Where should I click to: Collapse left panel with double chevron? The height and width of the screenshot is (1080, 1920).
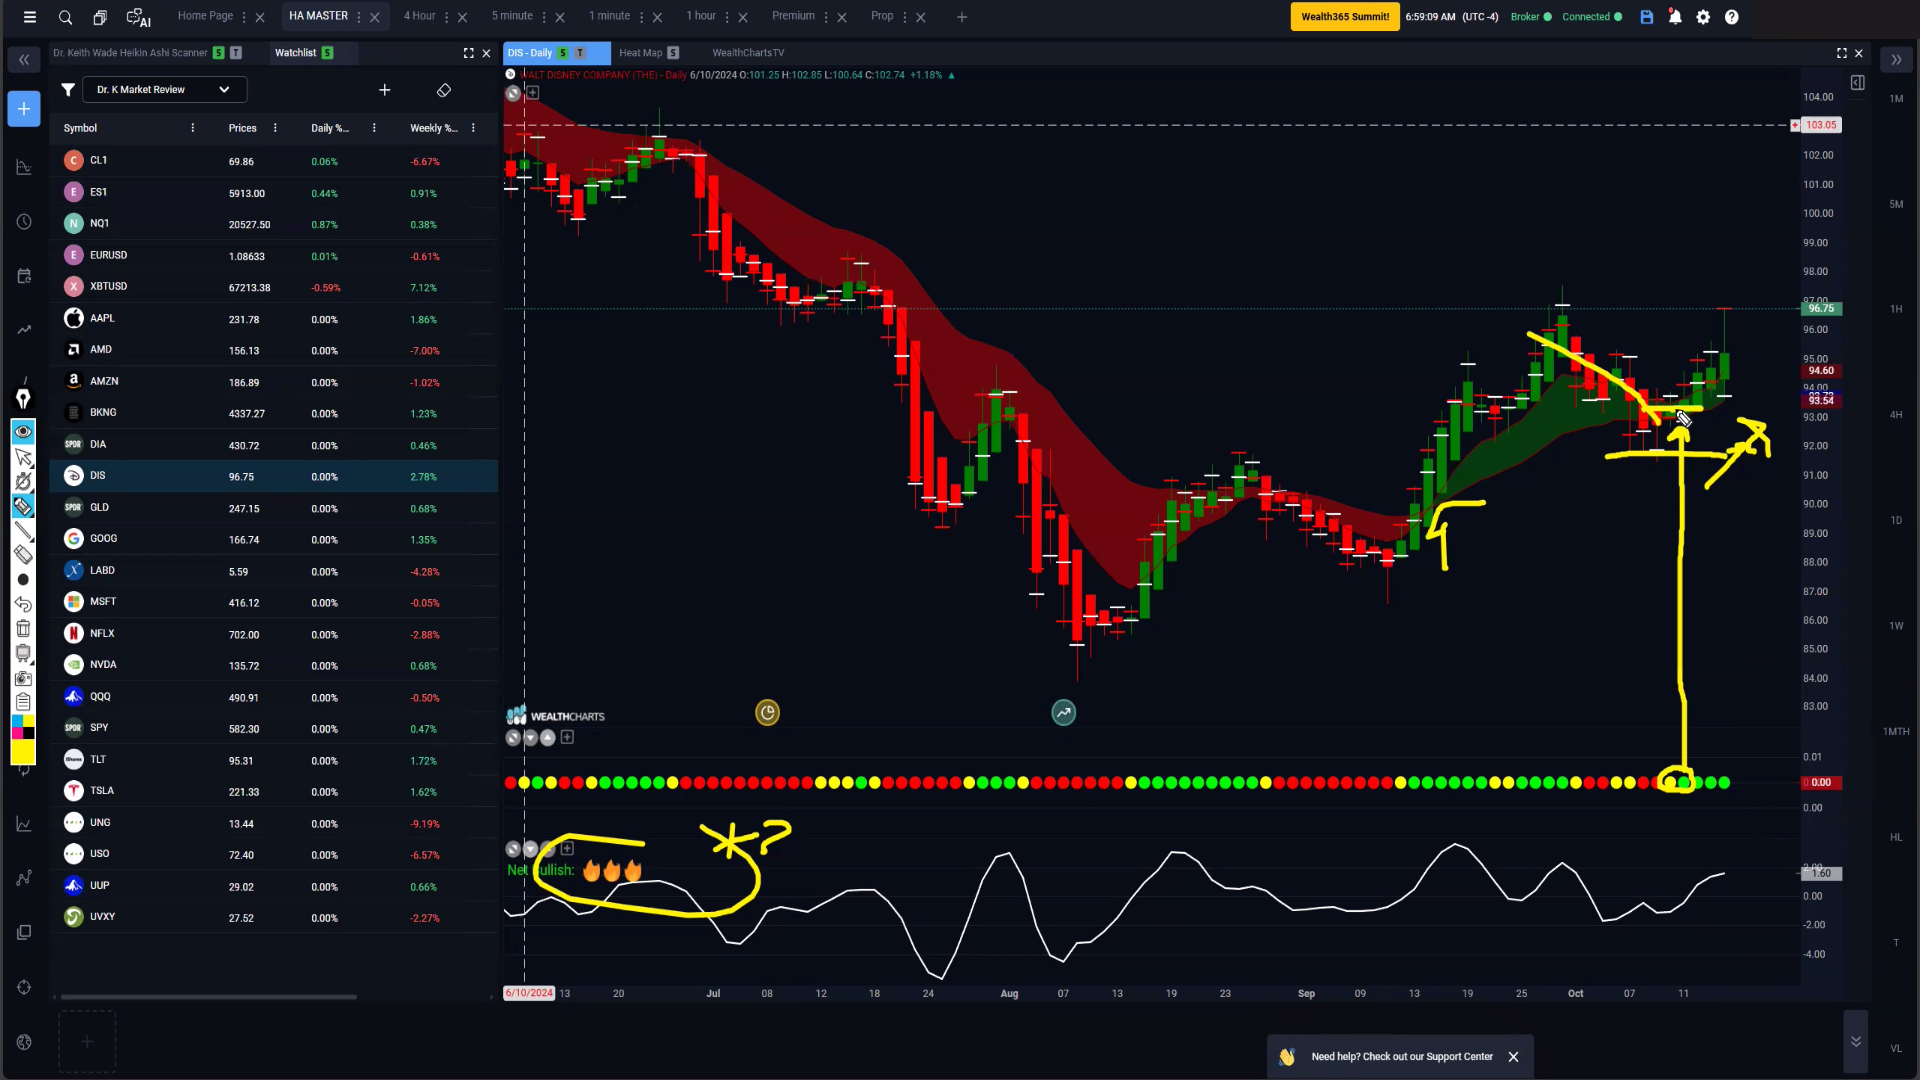(24, 60)
